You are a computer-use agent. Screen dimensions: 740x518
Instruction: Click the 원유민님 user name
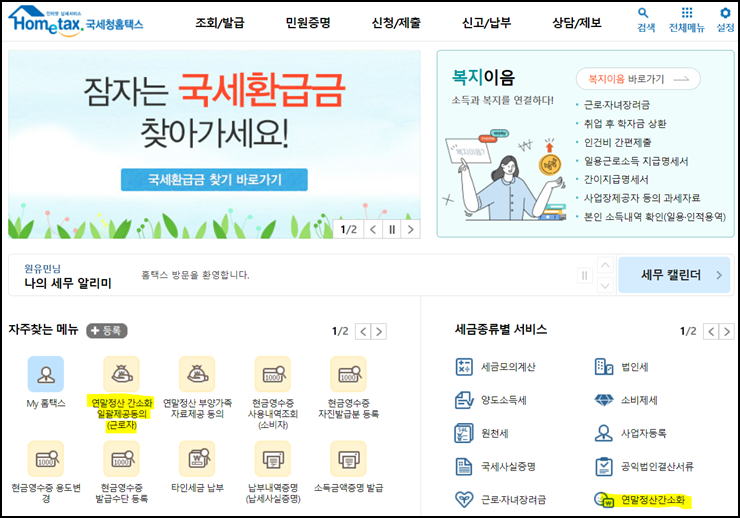tap(42, 268)
